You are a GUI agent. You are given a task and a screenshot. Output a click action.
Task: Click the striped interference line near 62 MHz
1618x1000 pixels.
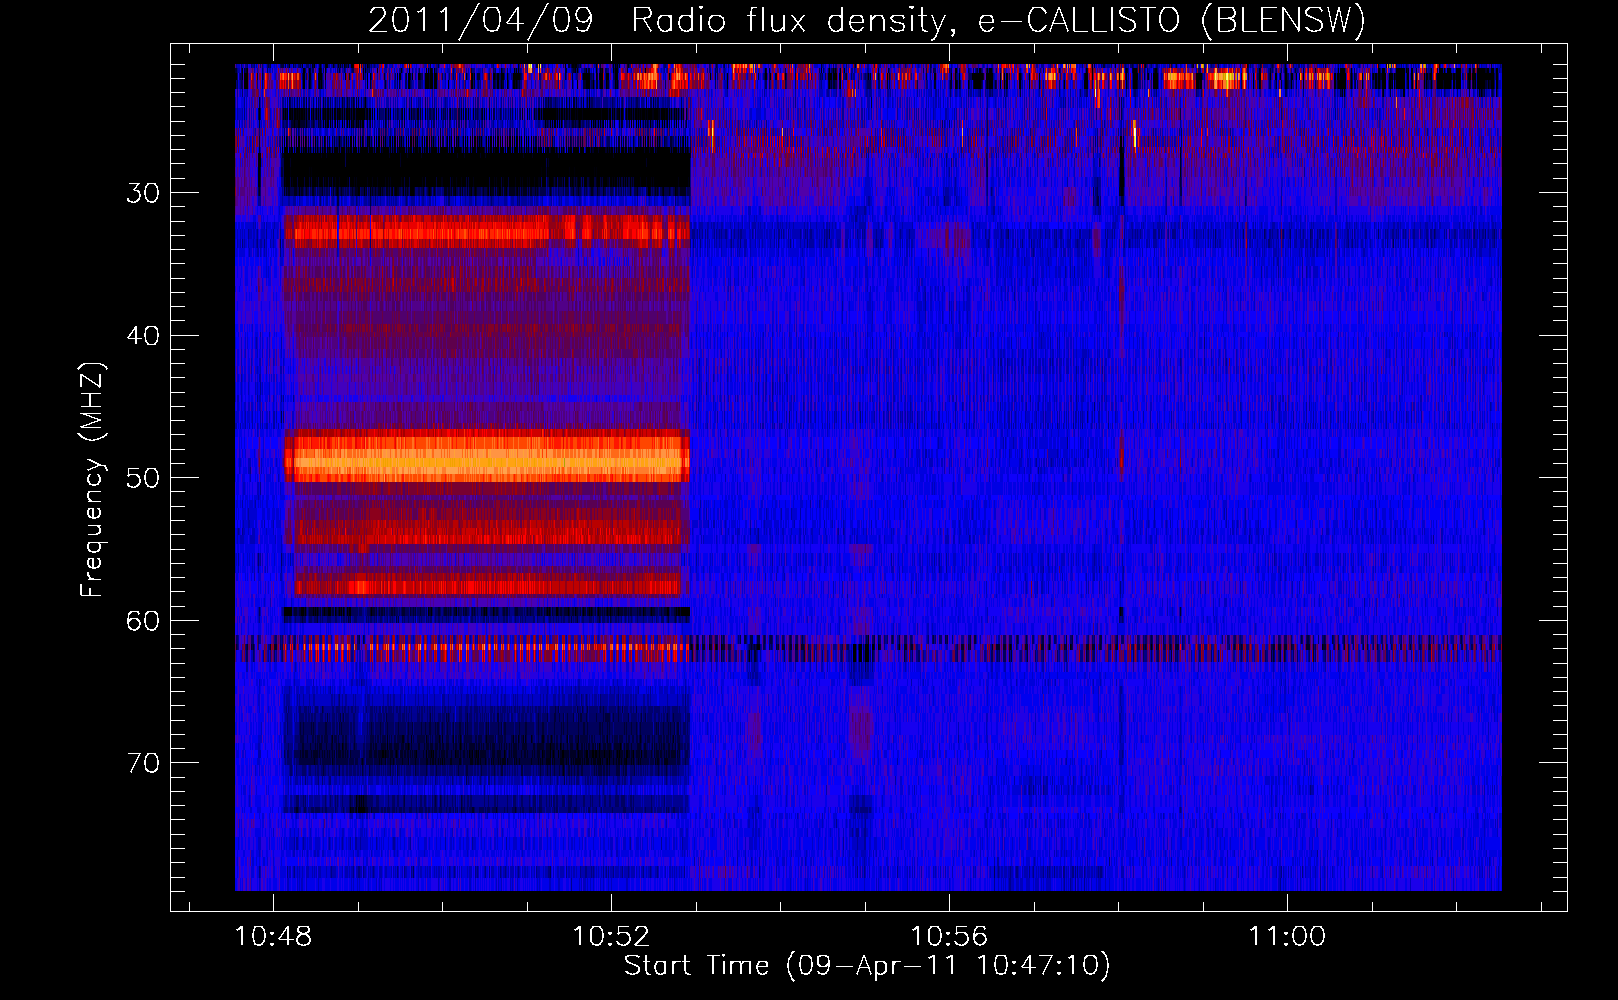868,649
